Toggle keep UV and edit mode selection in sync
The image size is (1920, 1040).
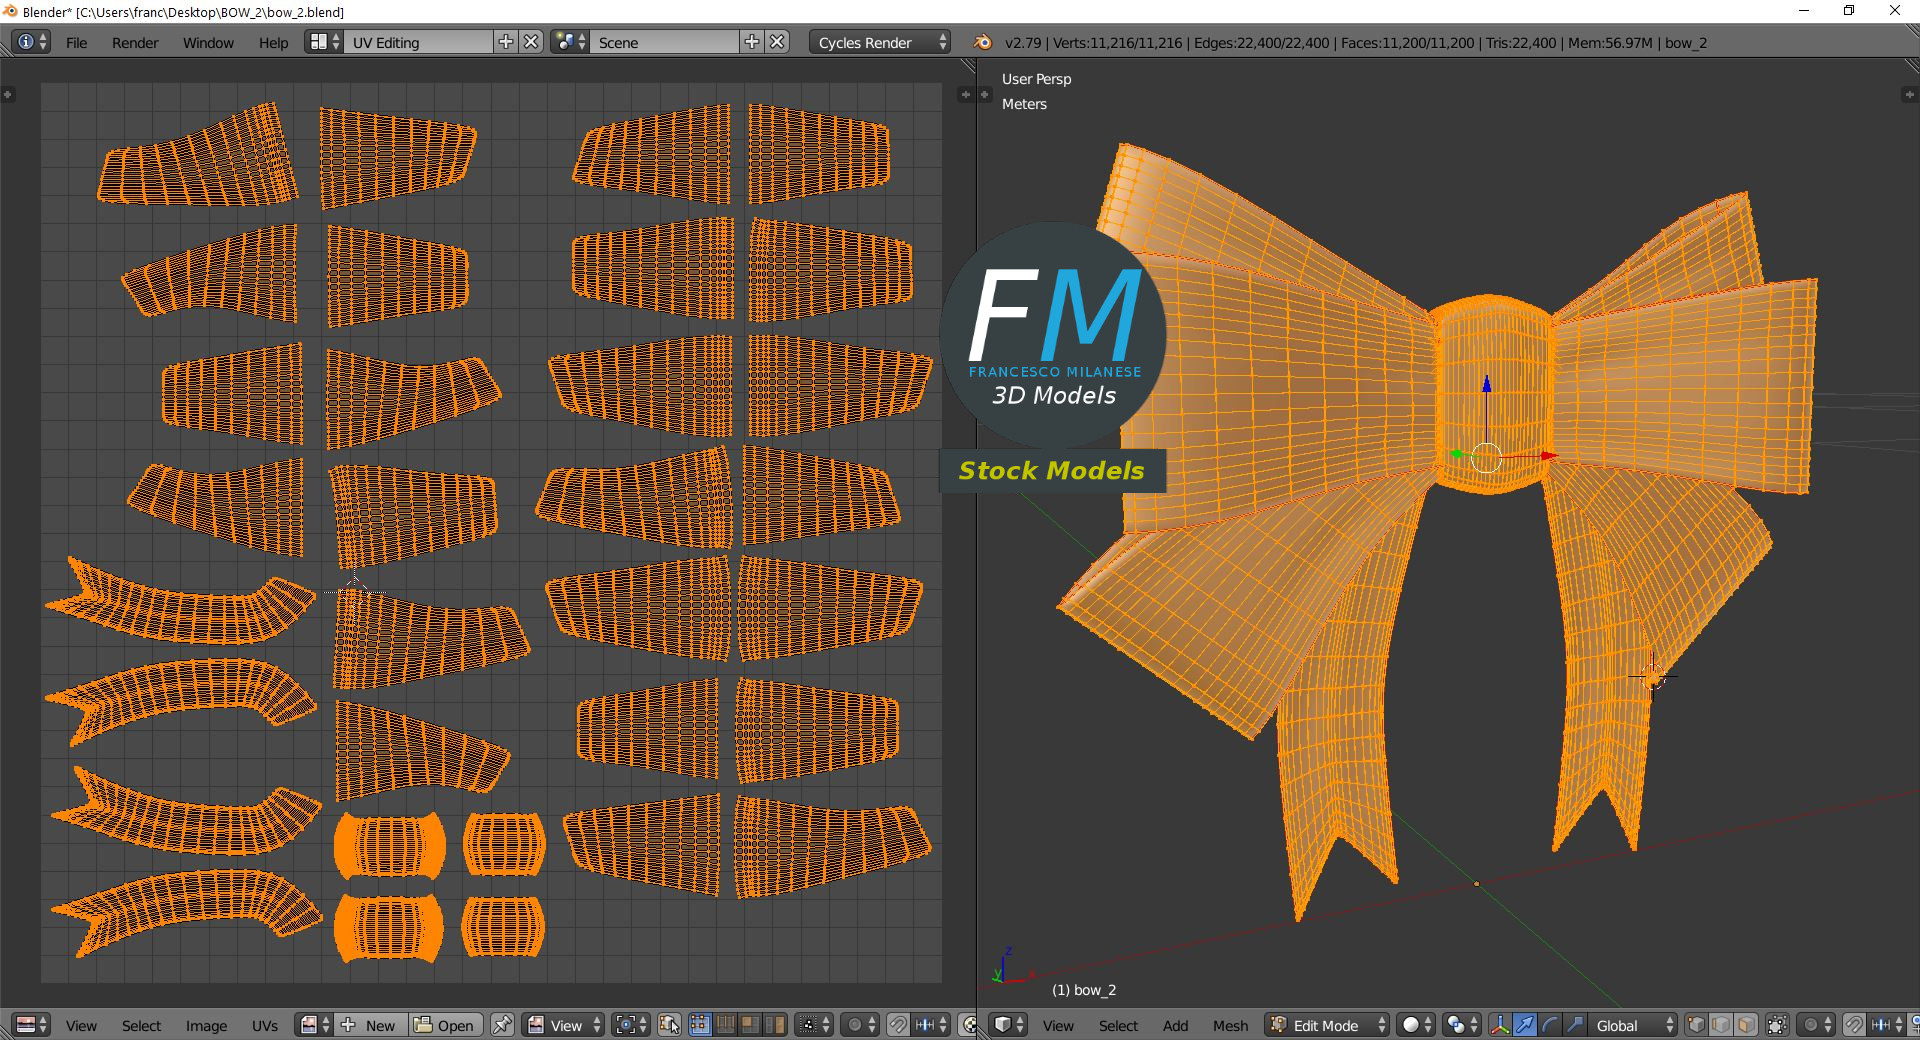[x=669, y=1025]
